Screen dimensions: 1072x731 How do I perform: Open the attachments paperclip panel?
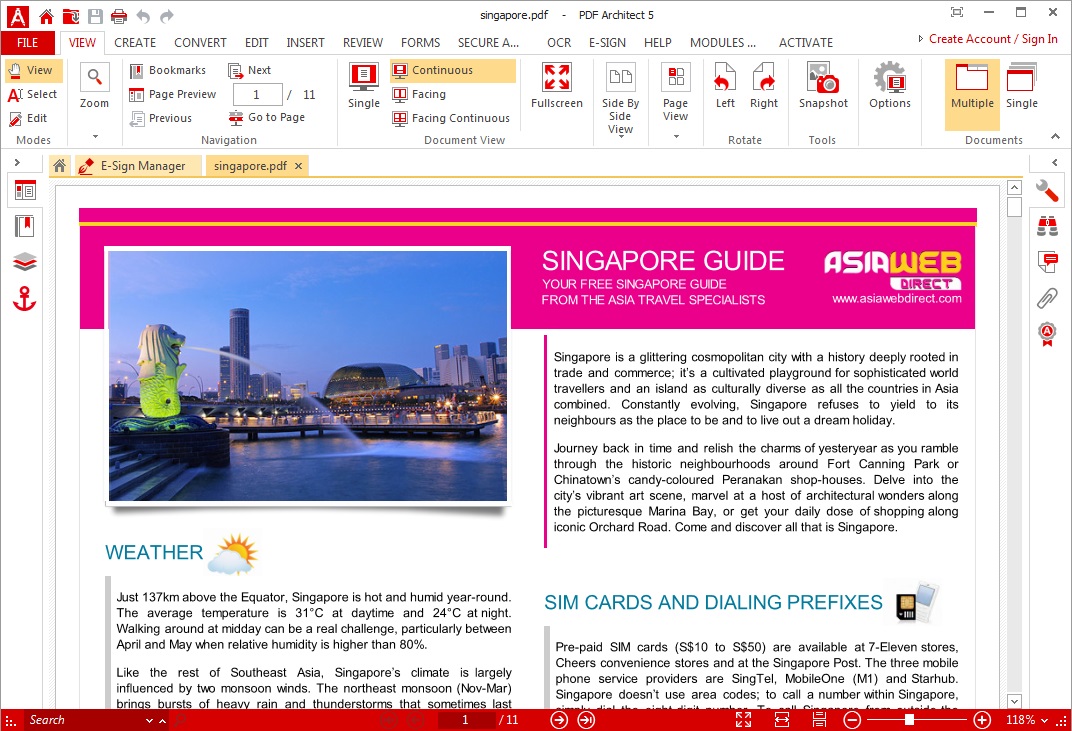pyautogui.click(x=1047, y=298)
